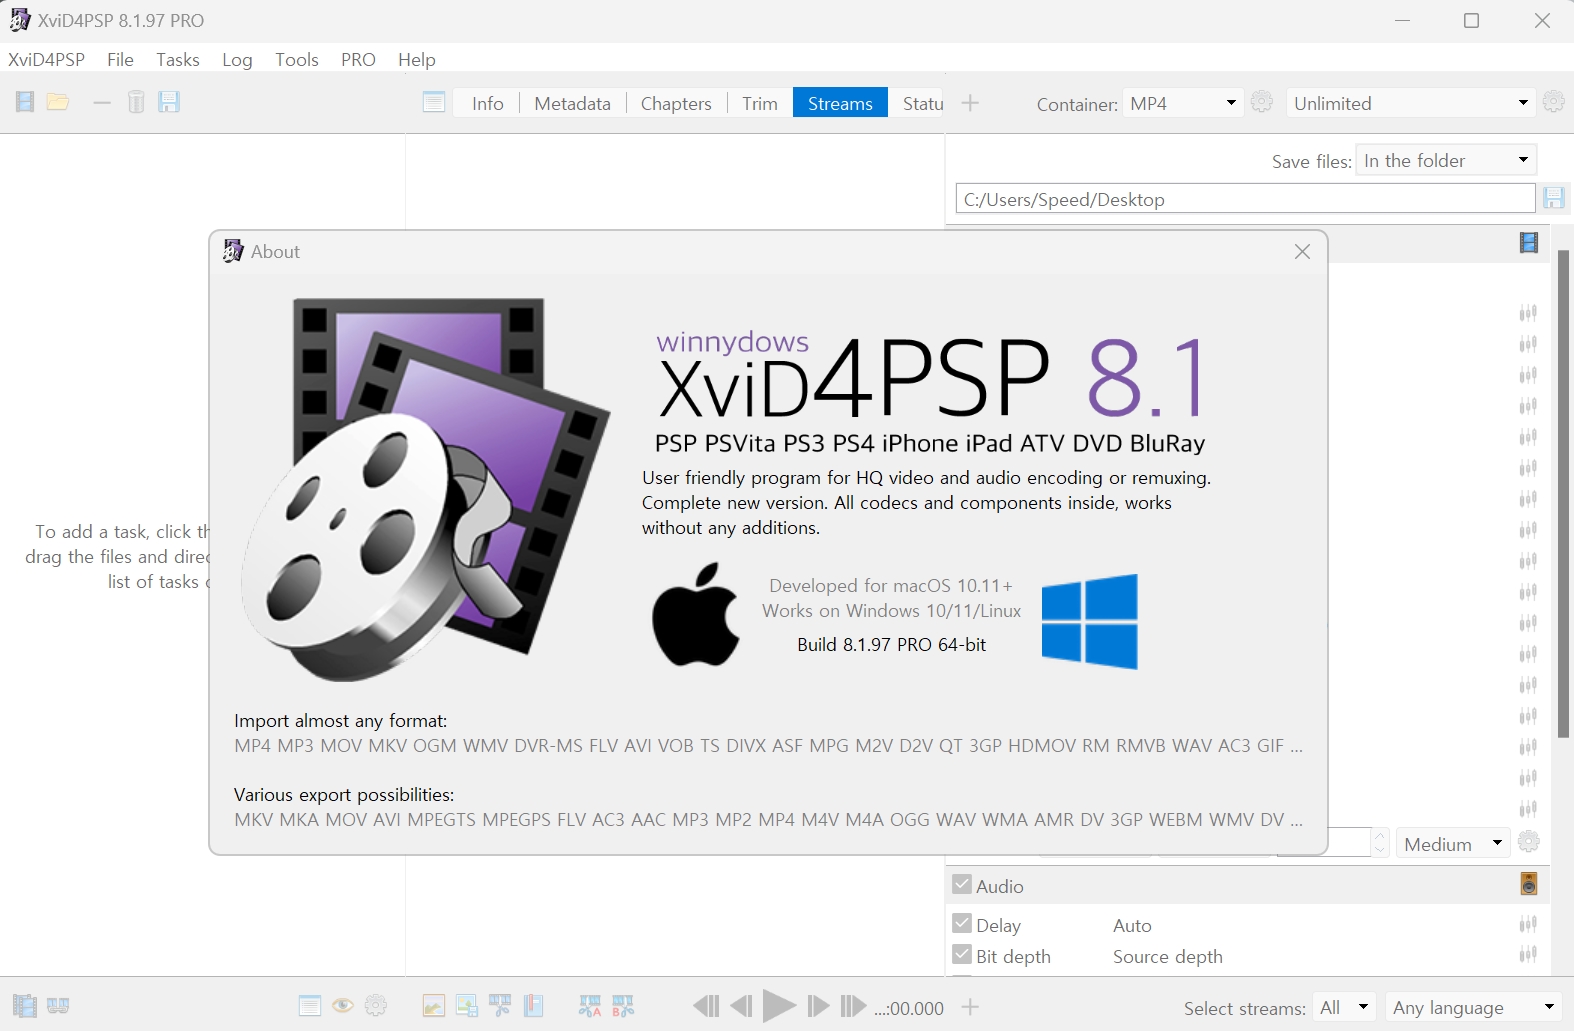Open the Tasks menu
Screen dimensions: 1574x1031
click(178, 59)
